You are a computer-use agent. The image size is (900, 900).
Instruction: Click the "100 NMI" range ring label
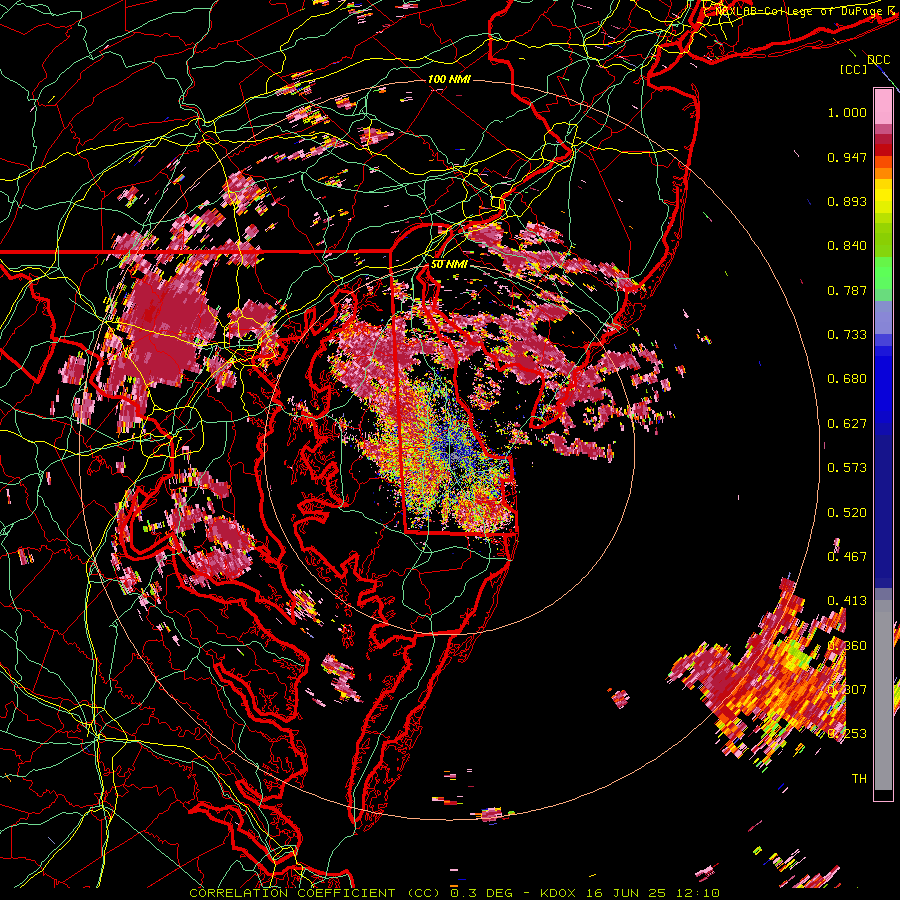pos(449,79)
